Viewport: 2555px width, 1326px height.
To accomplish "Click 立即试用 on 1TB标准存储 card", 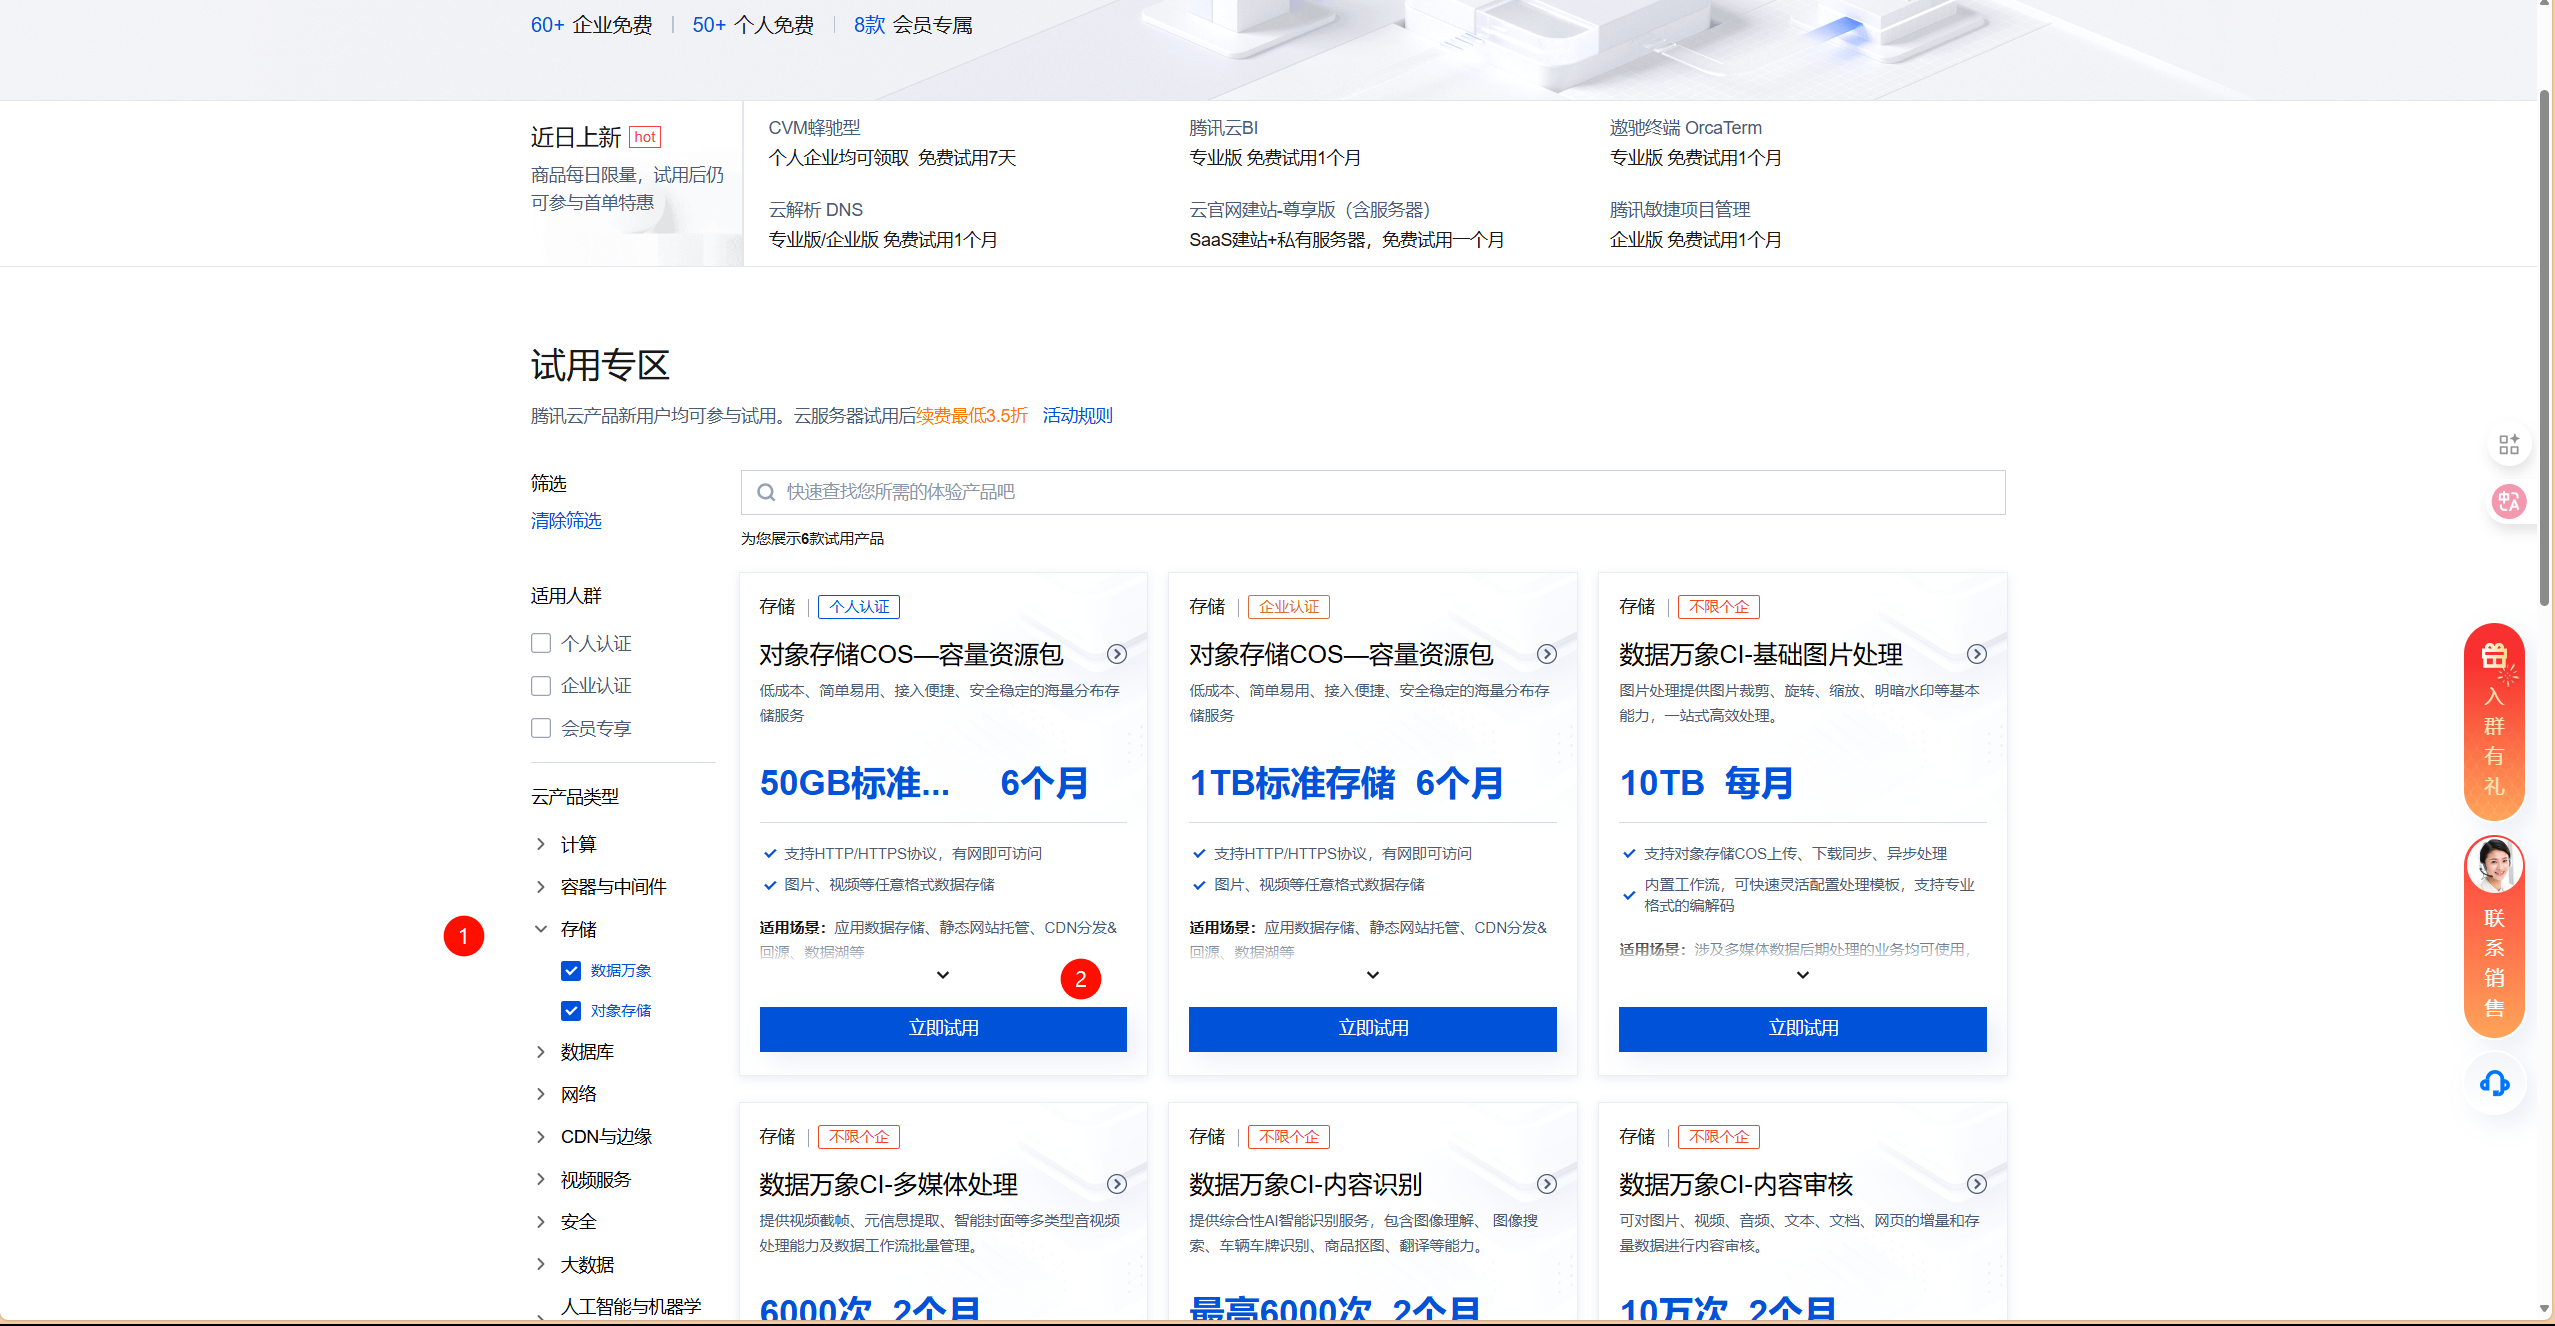I will pos(1373,1029).
